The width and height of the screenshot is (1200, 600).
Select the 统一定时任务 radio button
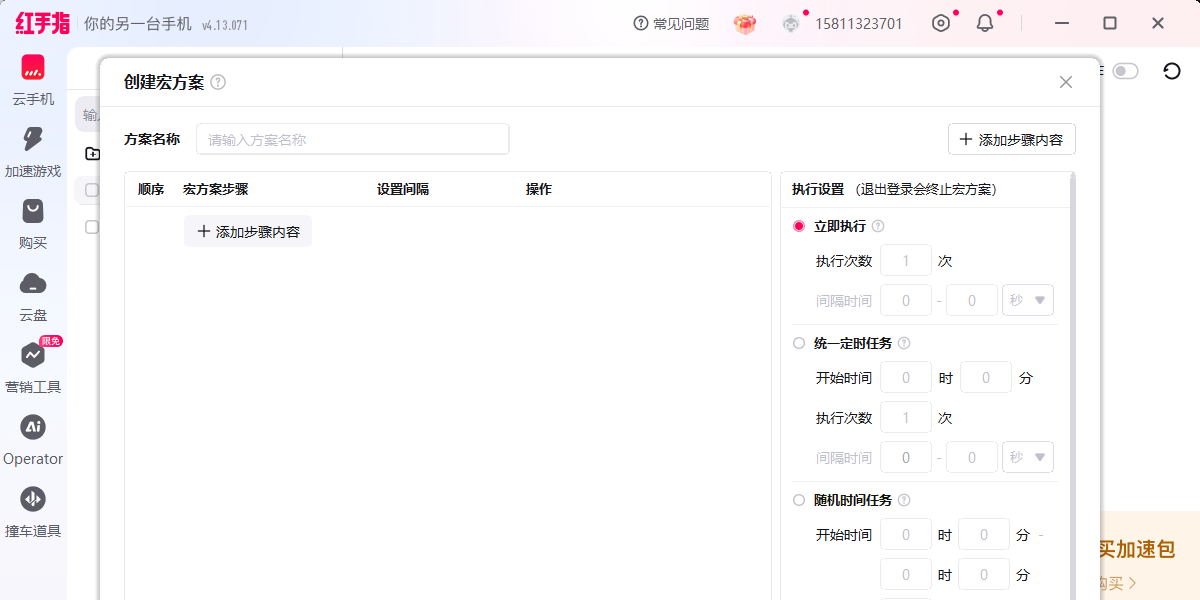tap(799, 343)
